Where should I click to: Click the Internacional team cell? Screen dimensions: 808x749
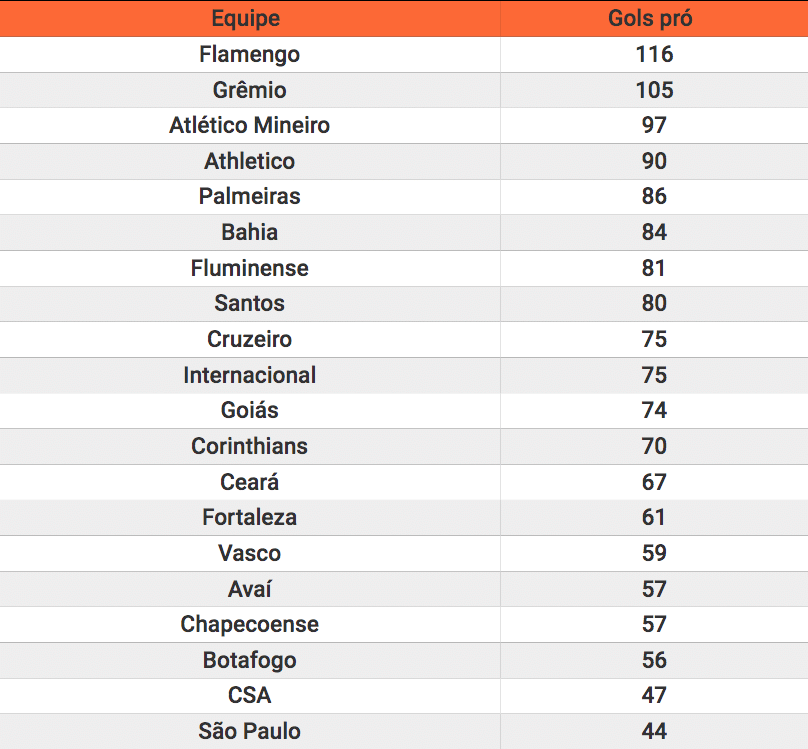(249, 375)
